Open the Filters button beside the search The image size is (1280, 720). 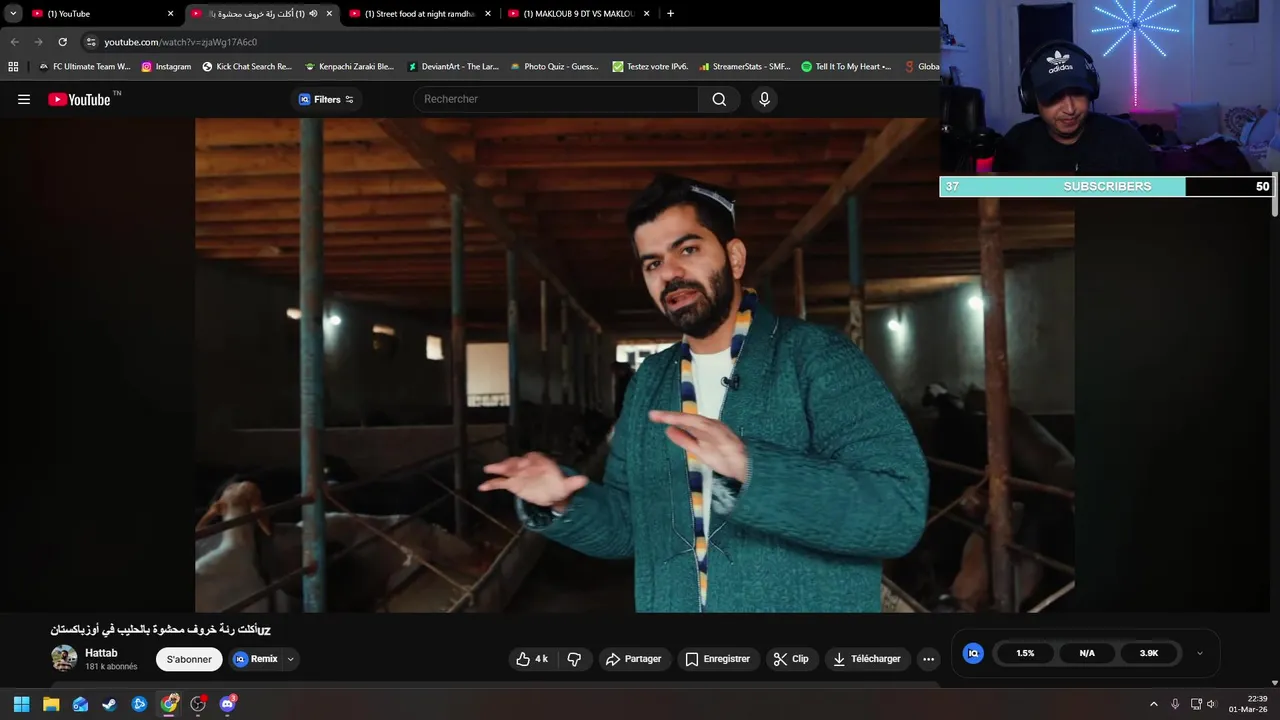pyautogui.click(x=327, y=99)
